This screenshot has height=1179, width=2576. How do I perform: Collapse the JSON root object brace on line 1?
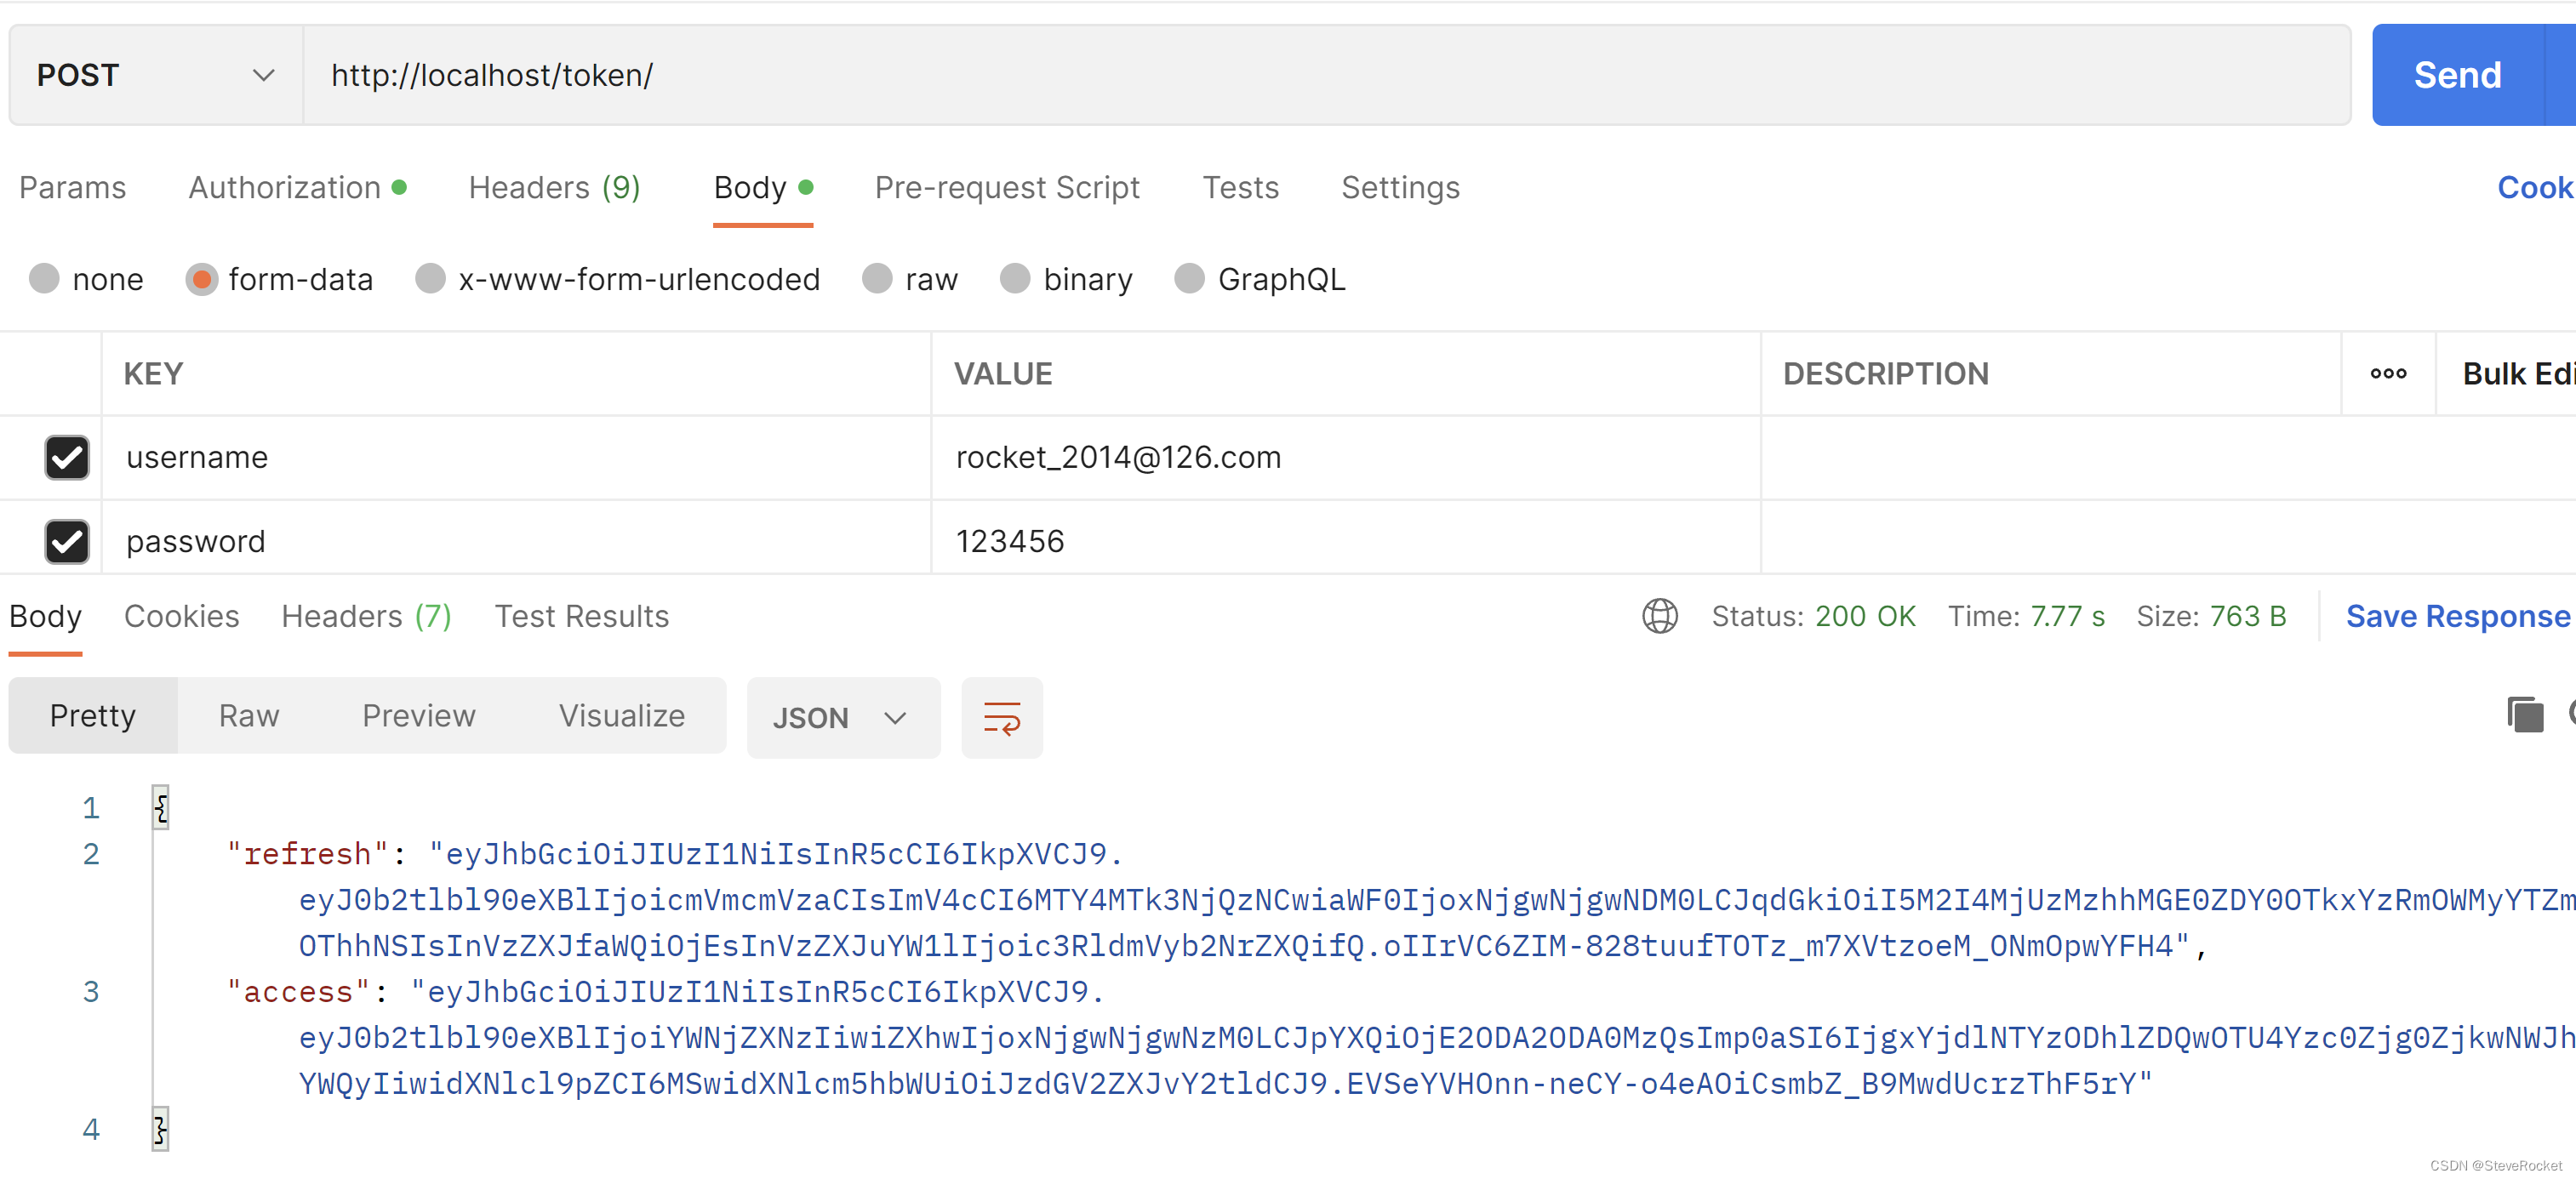[161, 808]
